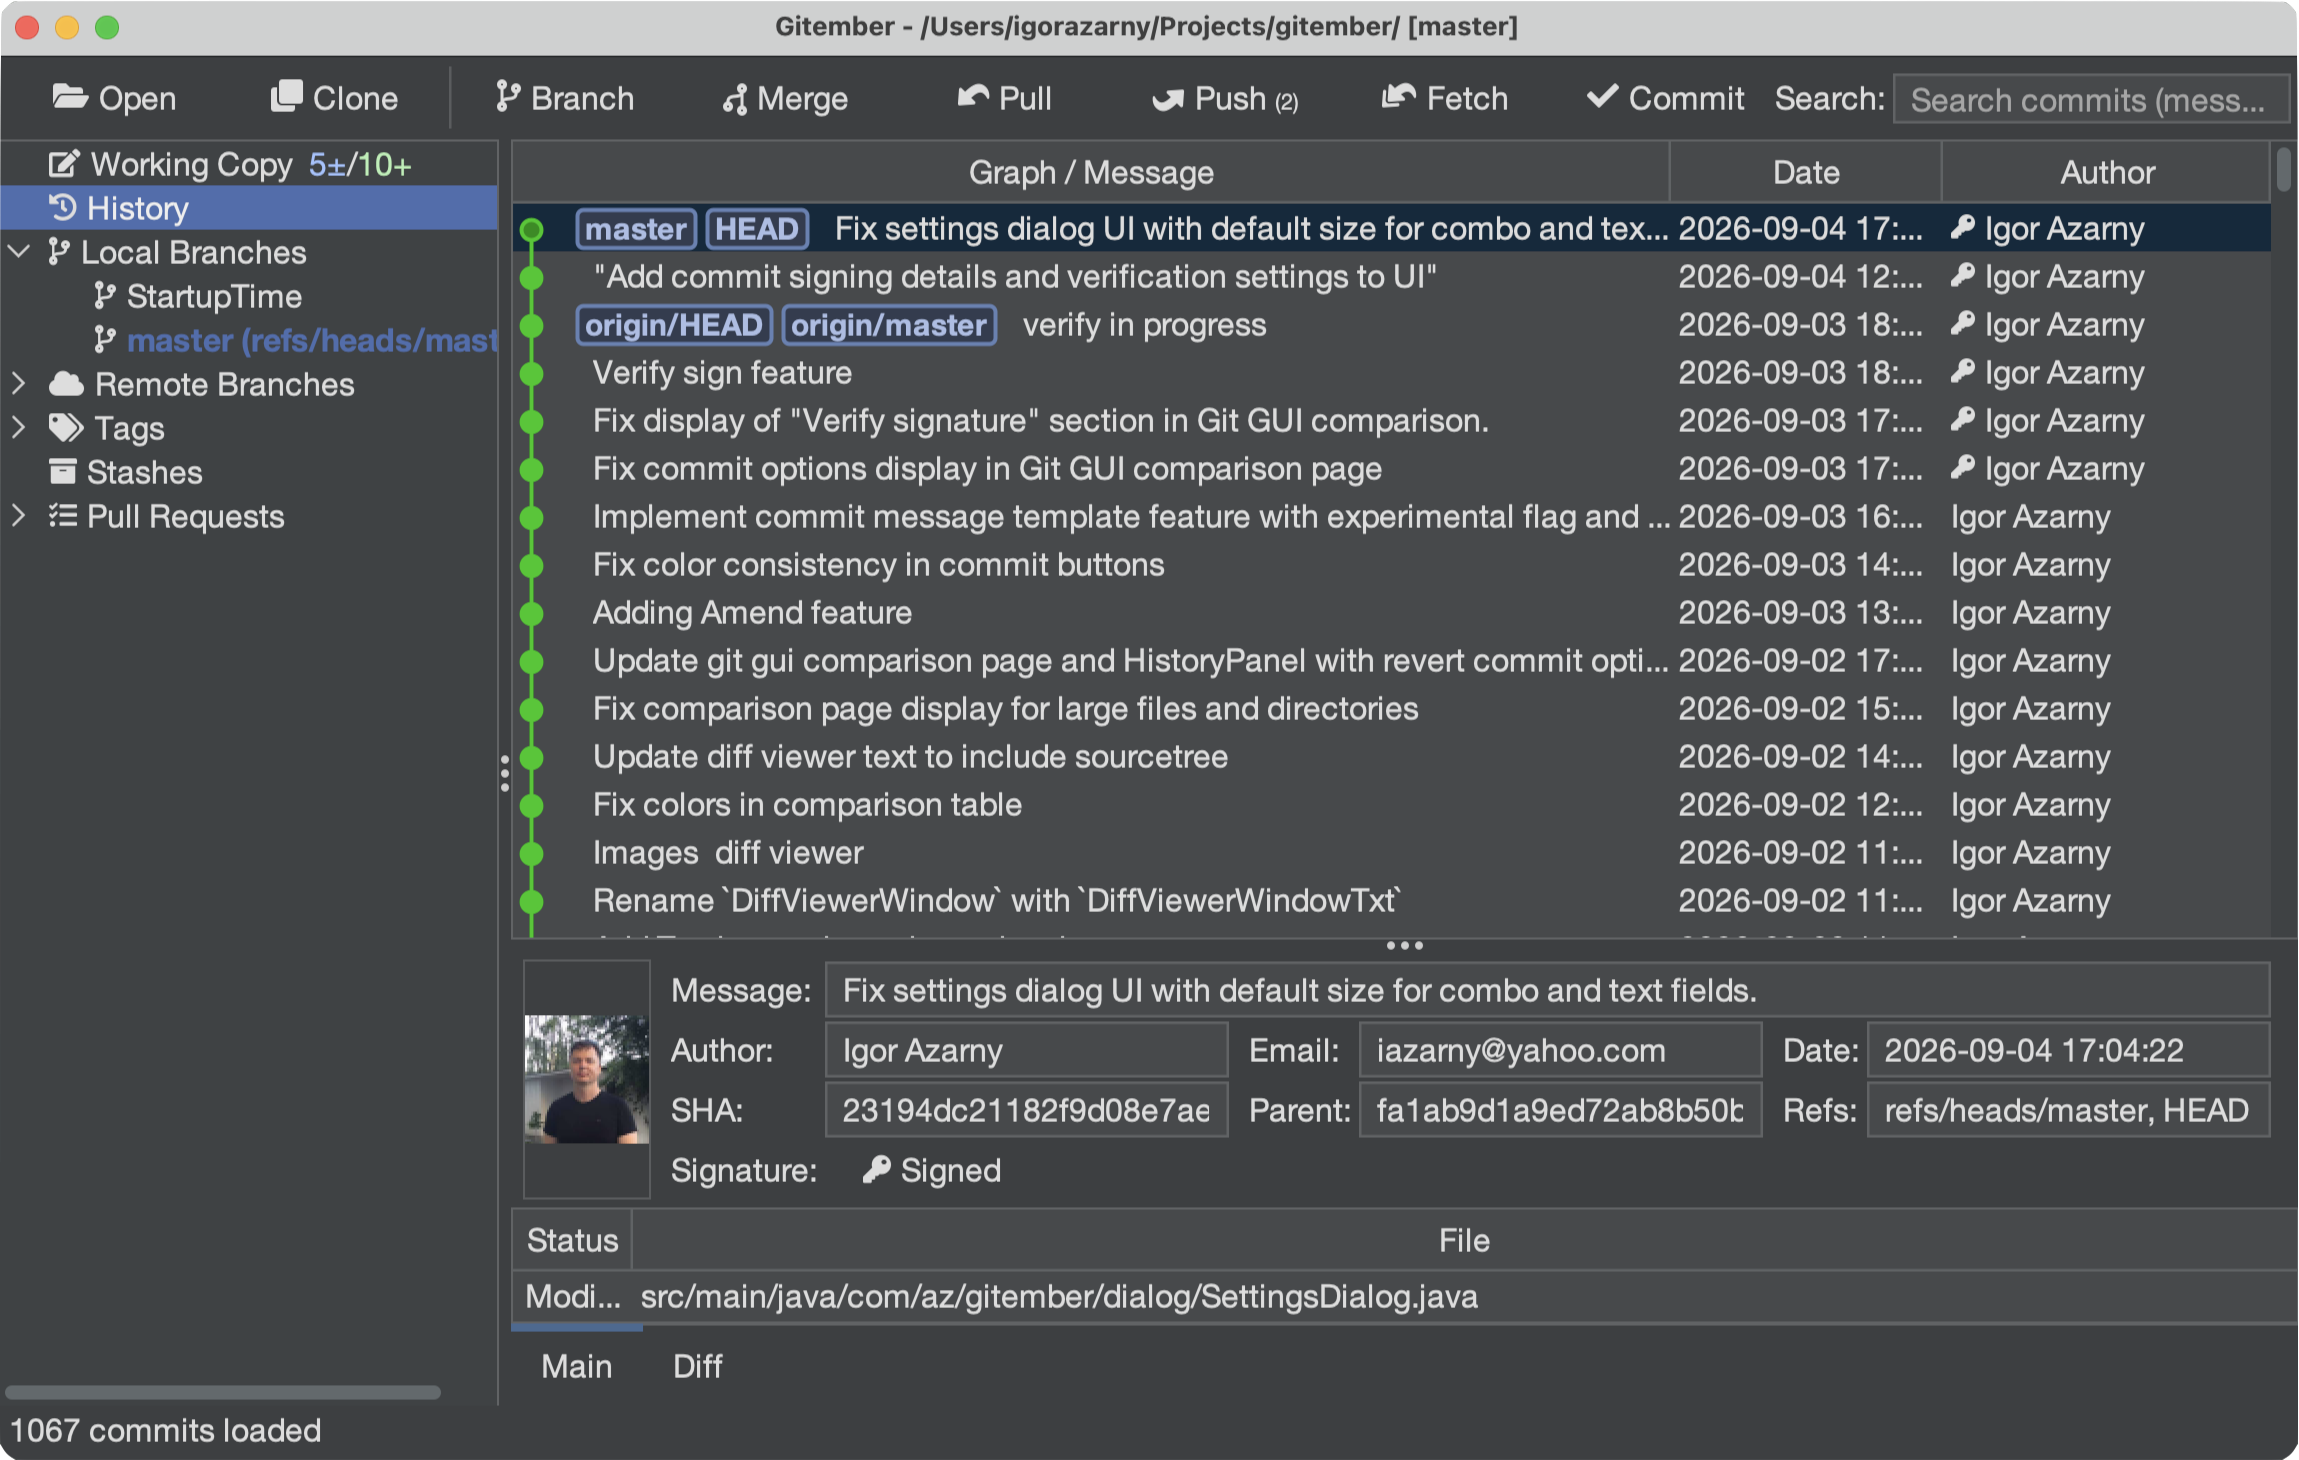
Task: Select the History sidebar item
Action: pos(249,208)
